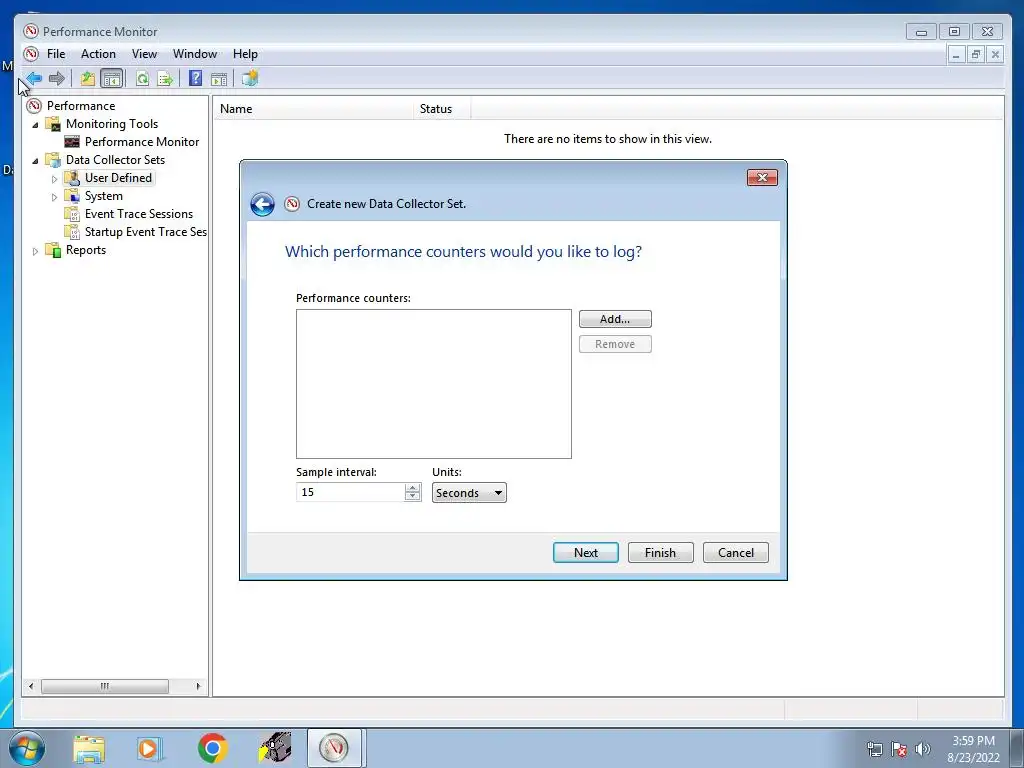This screenshot has width=1024, height=768.
Task: Click the Cancel button
Action: [736, 552]
